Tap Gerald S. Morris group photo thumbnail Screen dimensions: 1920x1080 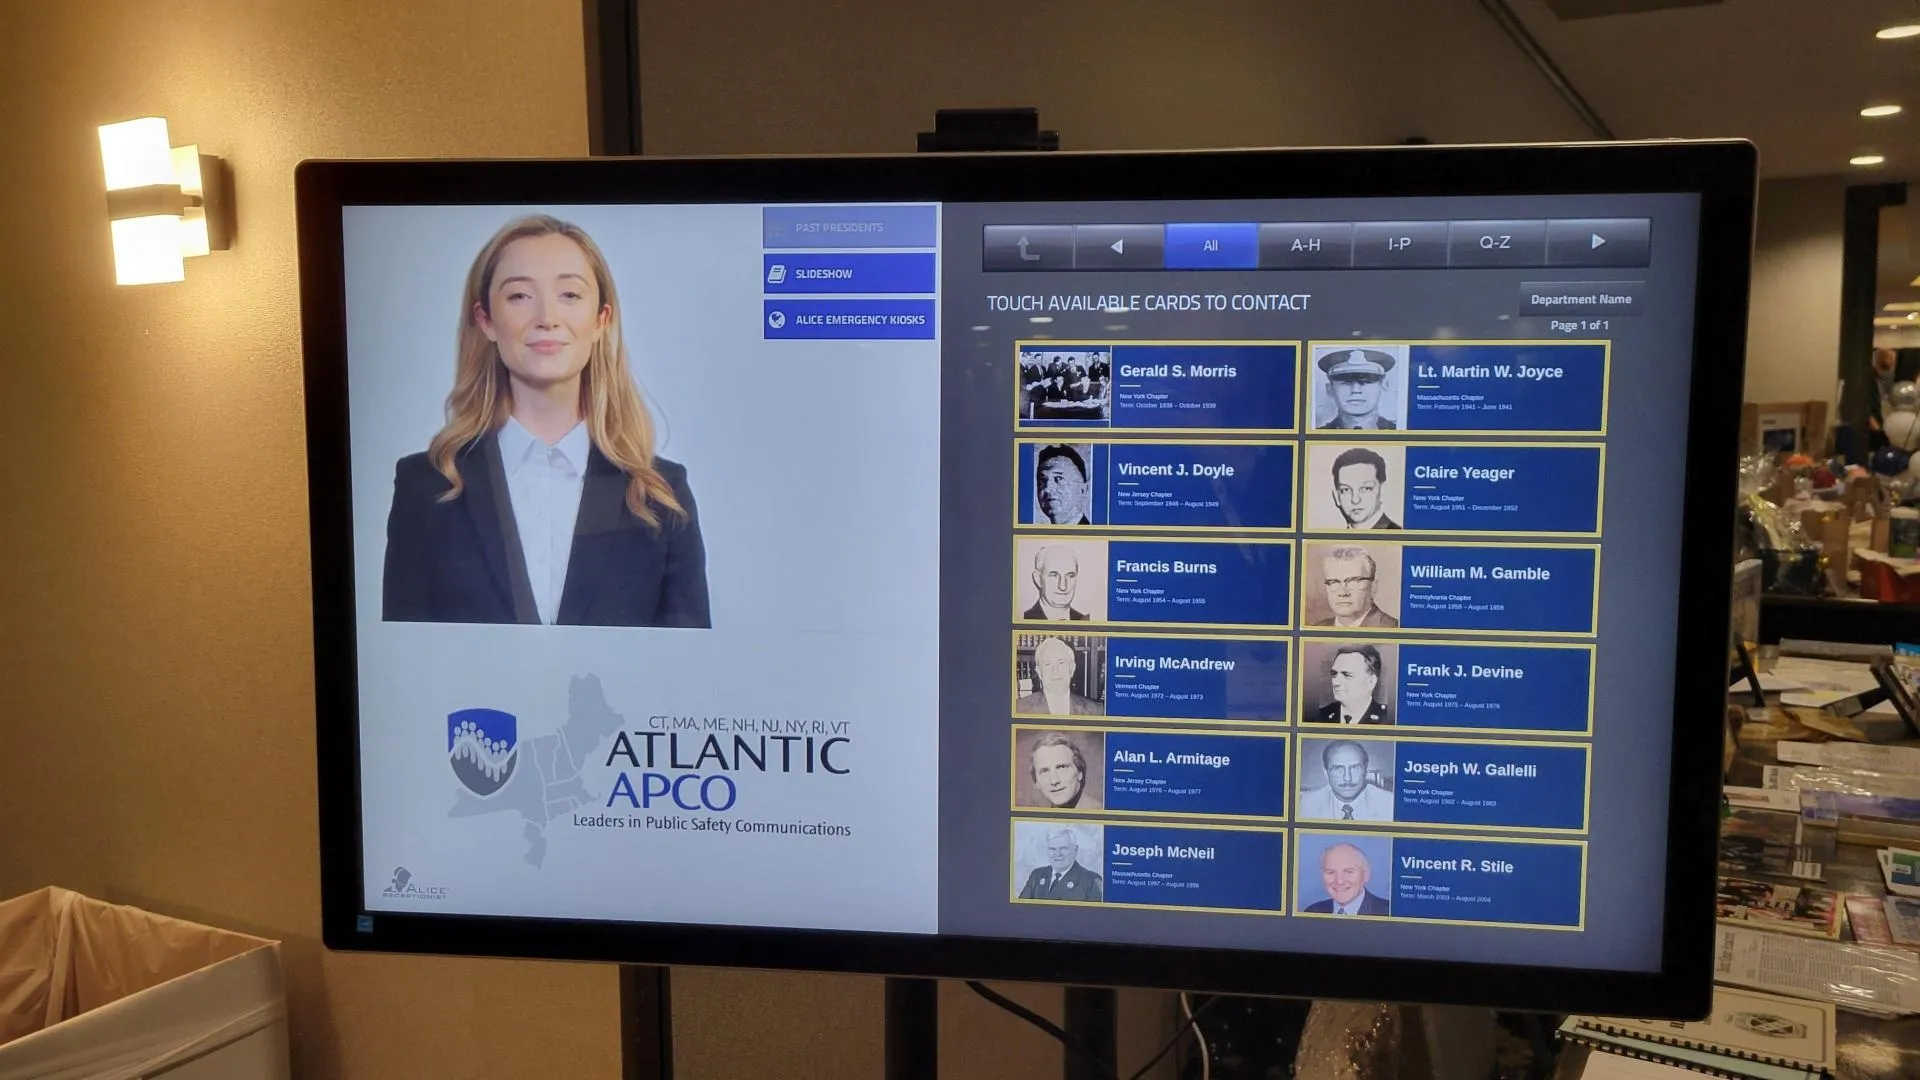1064,386
